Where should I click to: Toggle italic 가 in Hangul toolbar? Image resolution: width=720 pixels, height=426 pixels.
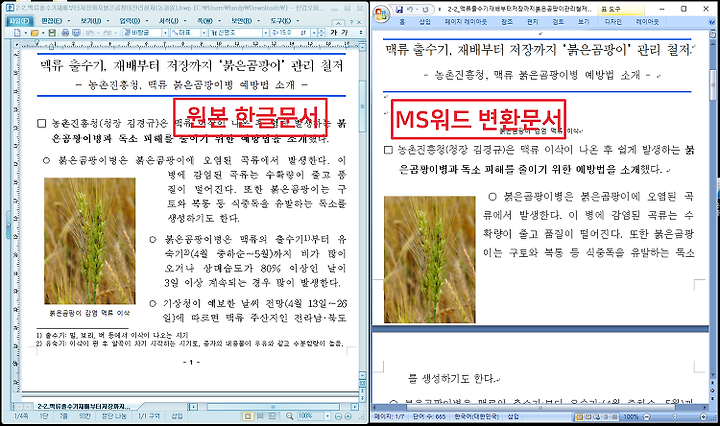(x=344, y=33)
